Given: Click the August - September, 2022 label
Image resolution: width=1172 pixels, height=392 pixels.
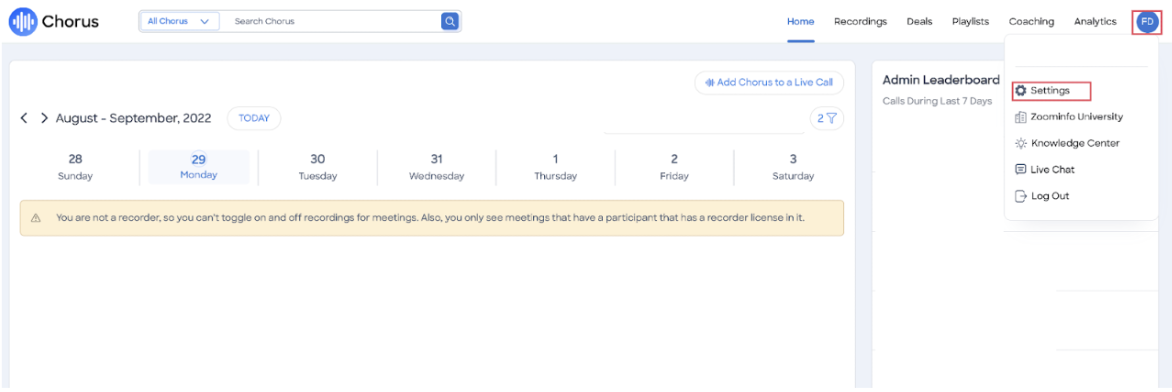Looking at the screenshot, I should [133, 118].
